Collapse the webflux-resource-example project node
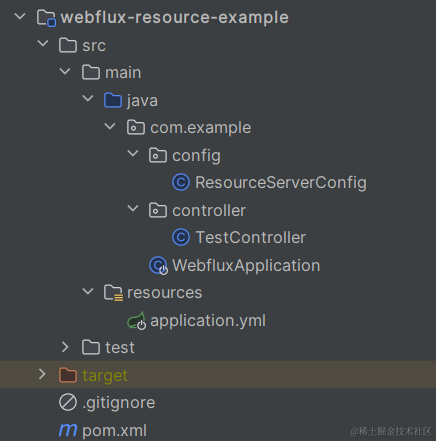This screenshot has height=441, width=436. (20, 16)
